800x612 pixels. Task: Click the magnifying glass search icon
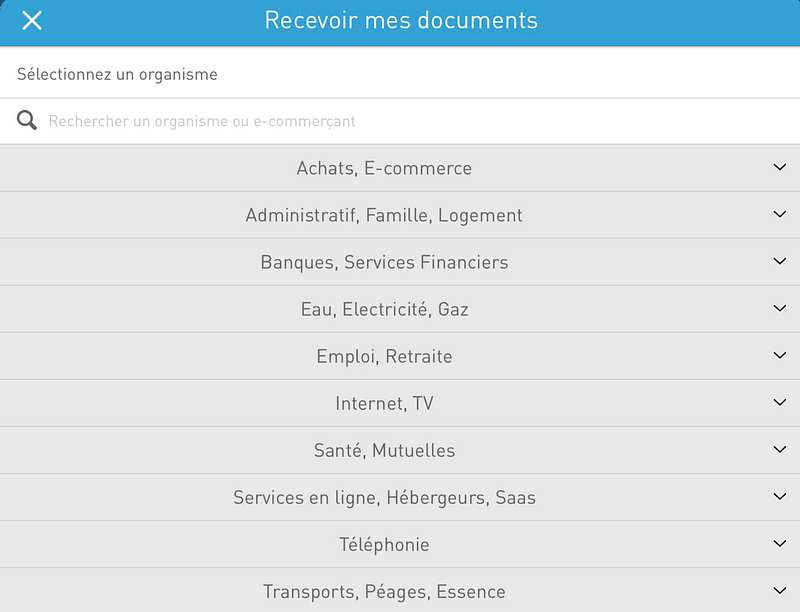click(27, 120)
